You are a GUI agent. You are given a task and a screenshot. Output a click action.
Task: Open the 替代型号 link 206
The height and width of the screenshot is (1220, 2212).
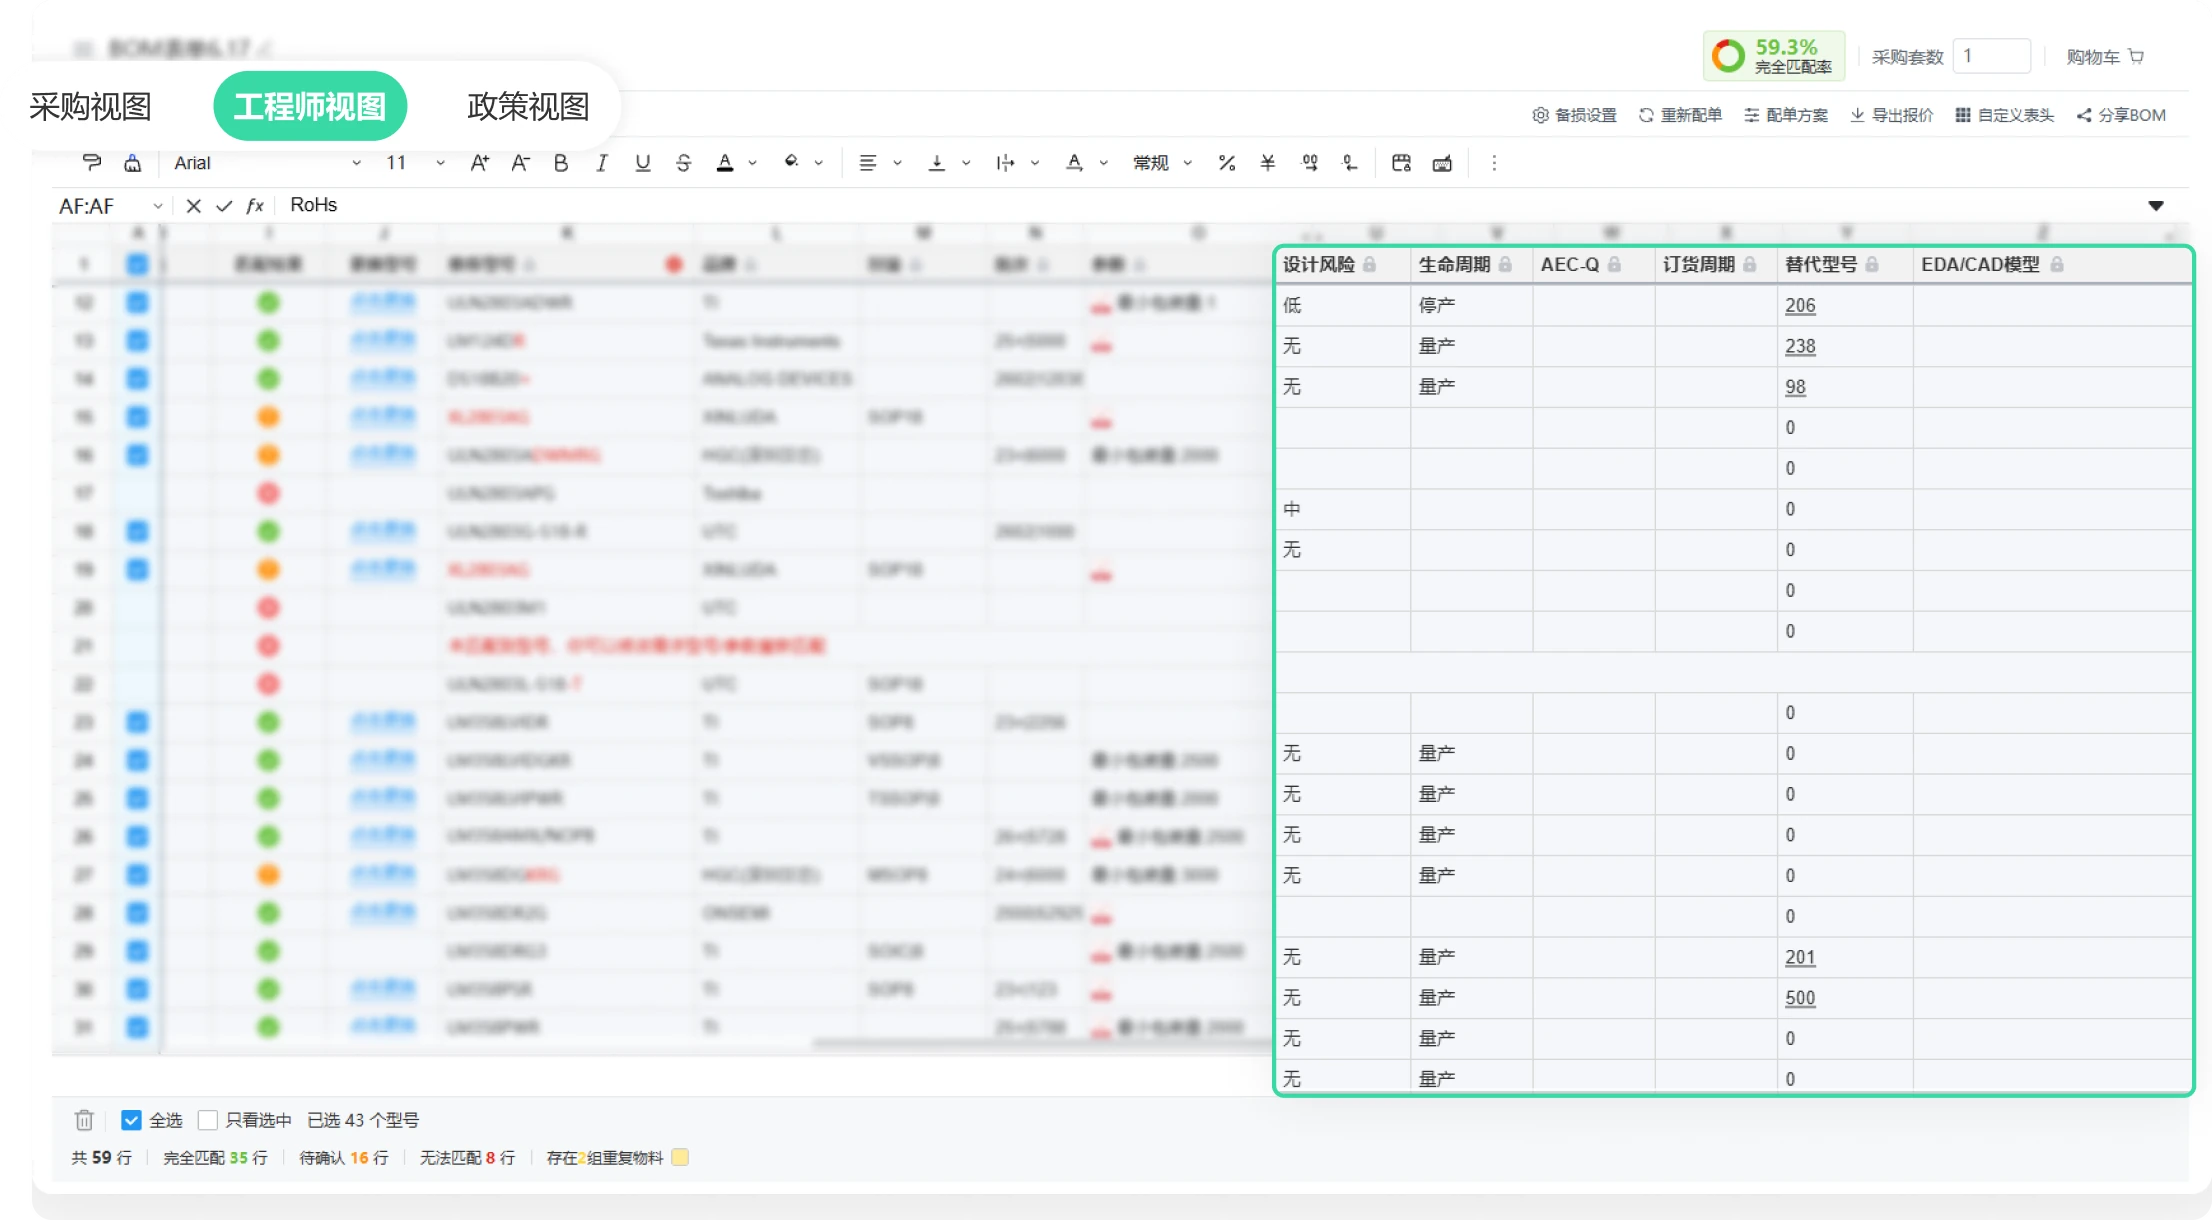[1800, 305]
